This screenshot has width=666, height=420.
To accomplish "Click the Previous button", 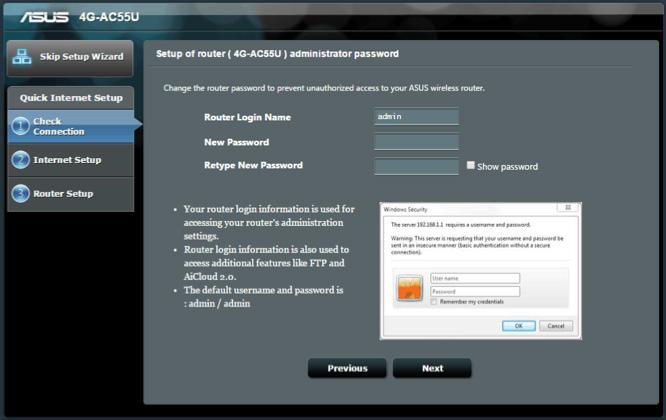I will (x=347, y=368).
